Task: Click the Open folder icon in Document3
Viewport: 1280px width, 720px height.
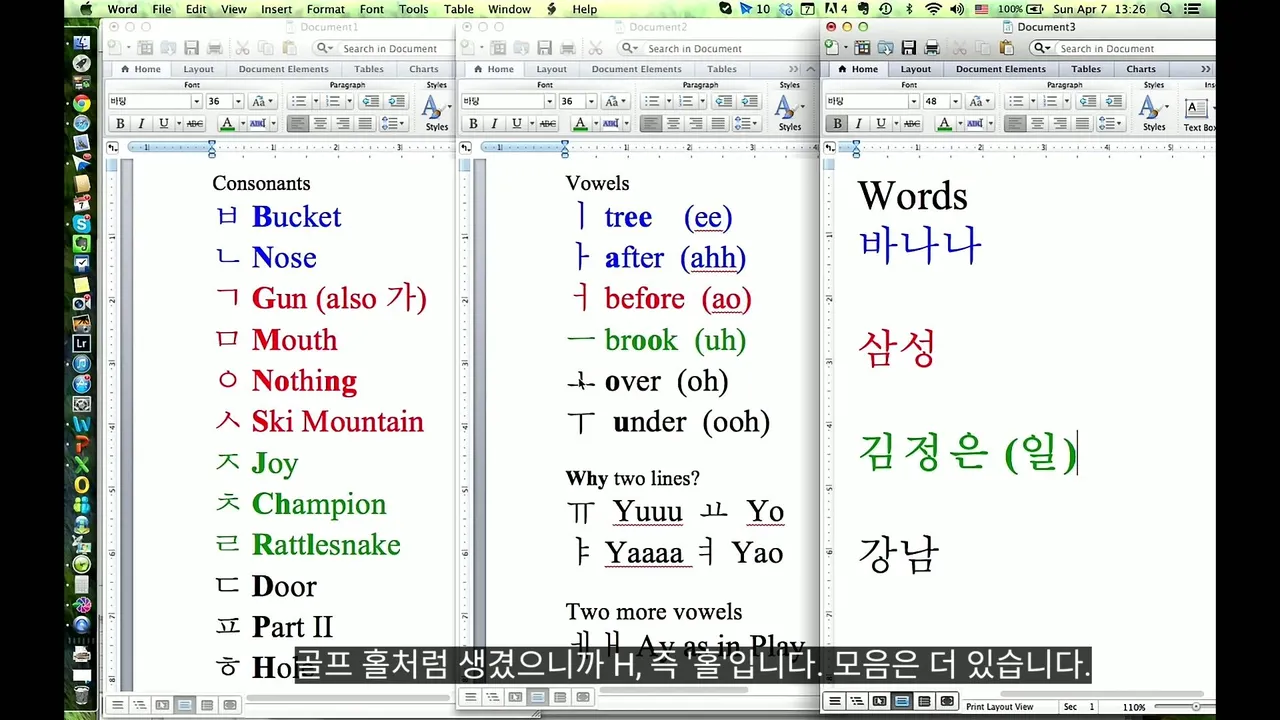Action: coord(886,47)
